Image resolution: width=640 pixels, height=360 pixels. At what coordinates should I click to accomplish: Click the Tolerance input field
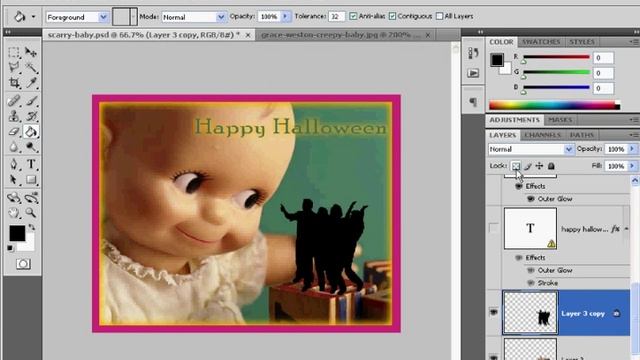click(336, 16)
